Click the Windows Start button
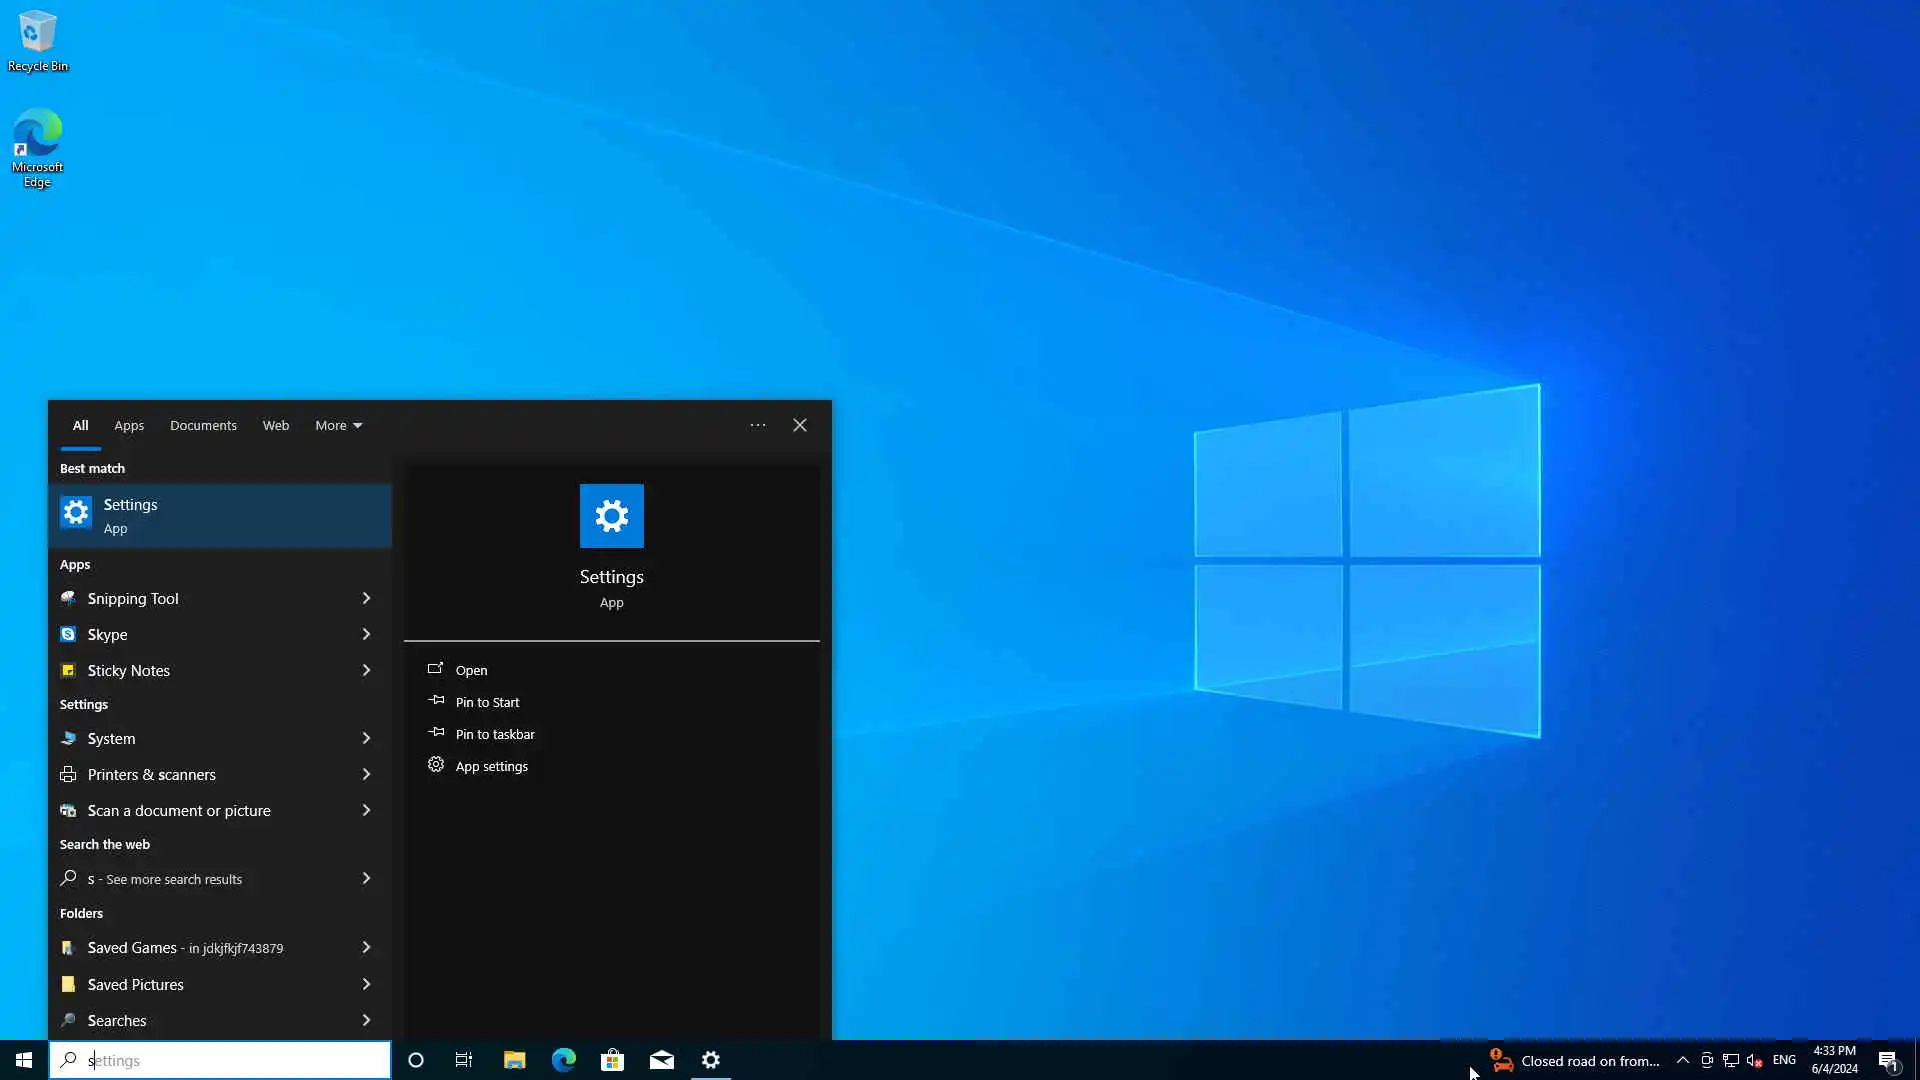Screen dimensions: 1920x1080 coord(24,1060)
